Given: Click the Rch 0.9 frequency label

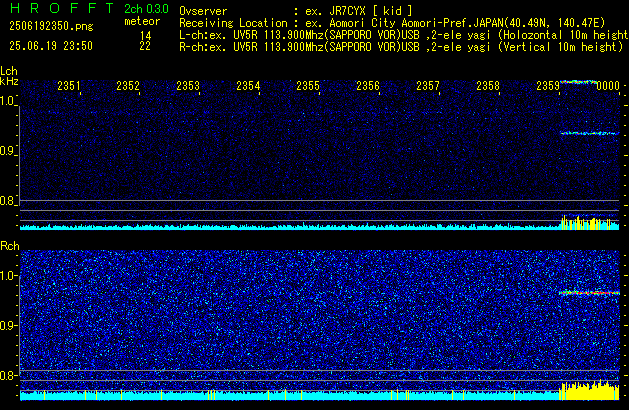Looking at the screenshot, I should pyautogui.click(x=7, y=325).
